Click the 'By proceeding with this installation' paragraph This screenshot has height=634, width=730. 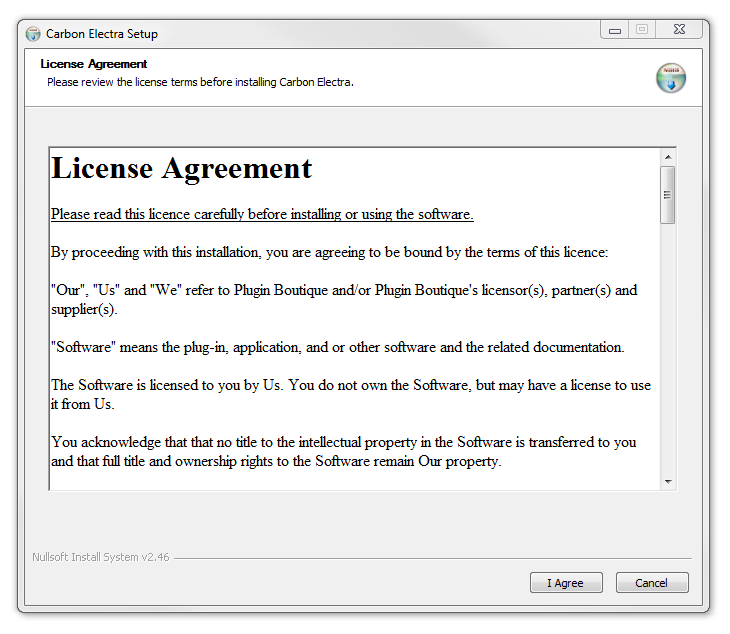click(x=329, y=252)
